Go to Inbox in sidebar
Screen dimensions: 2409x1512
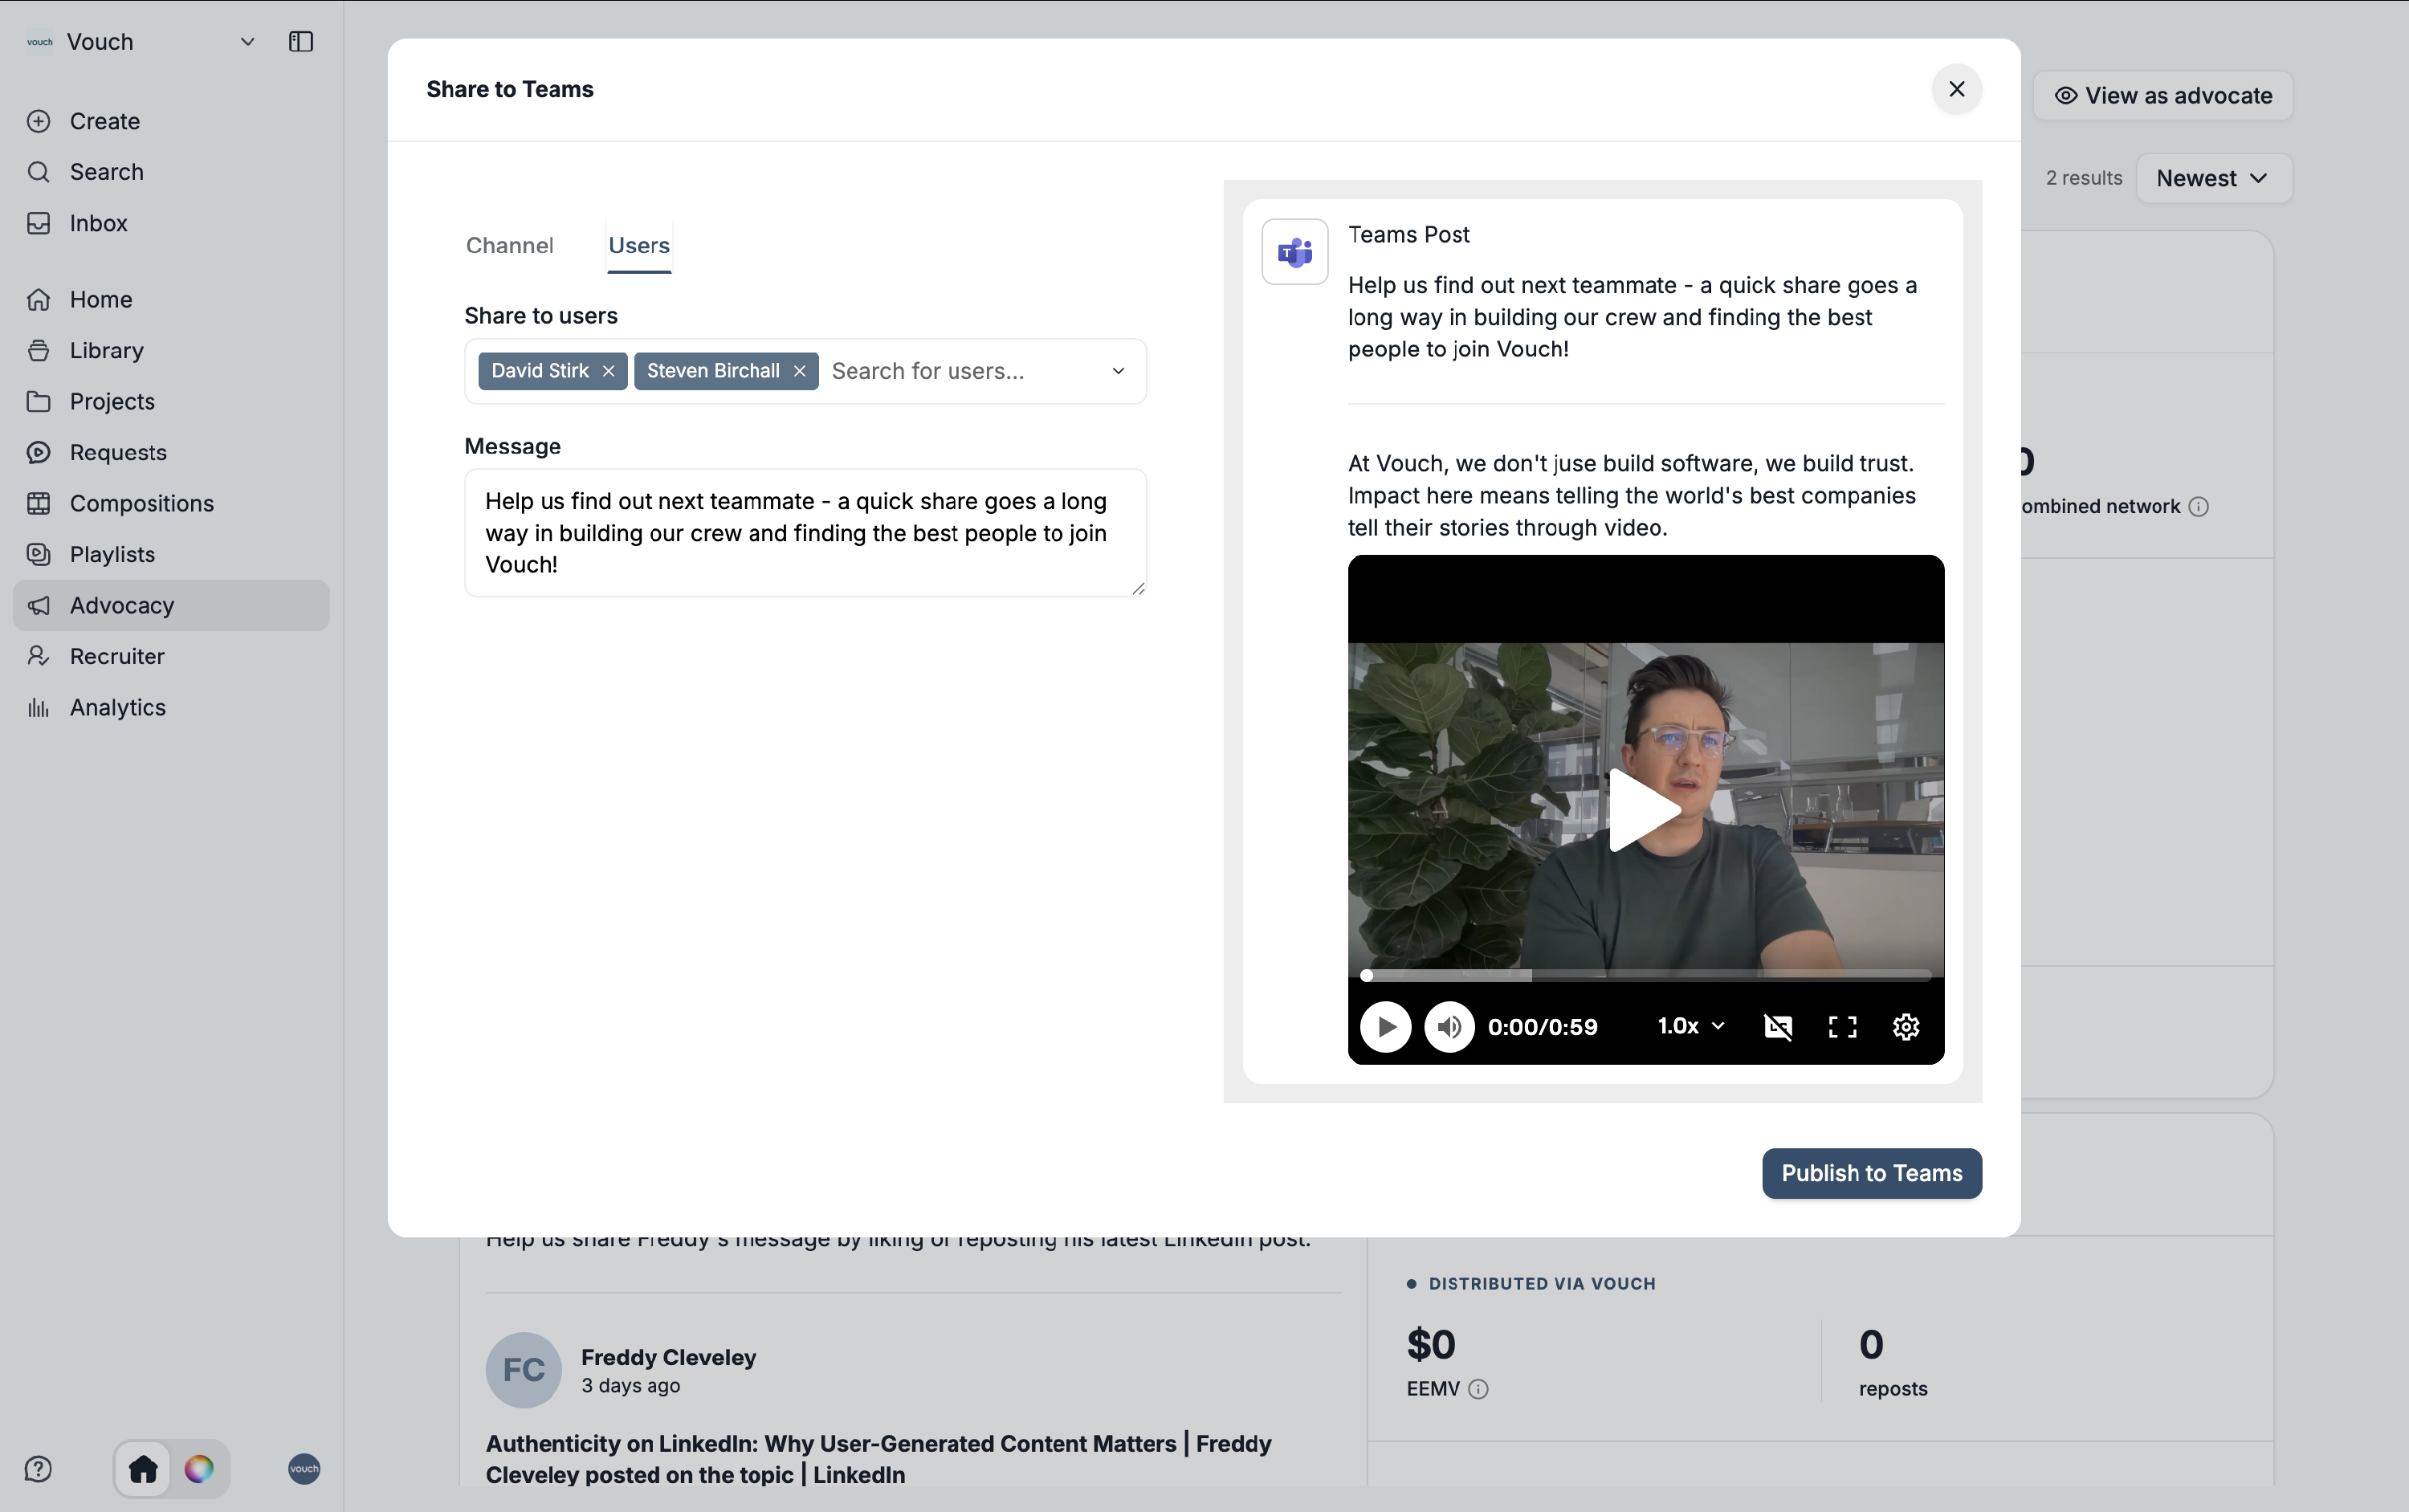point(171,223)
